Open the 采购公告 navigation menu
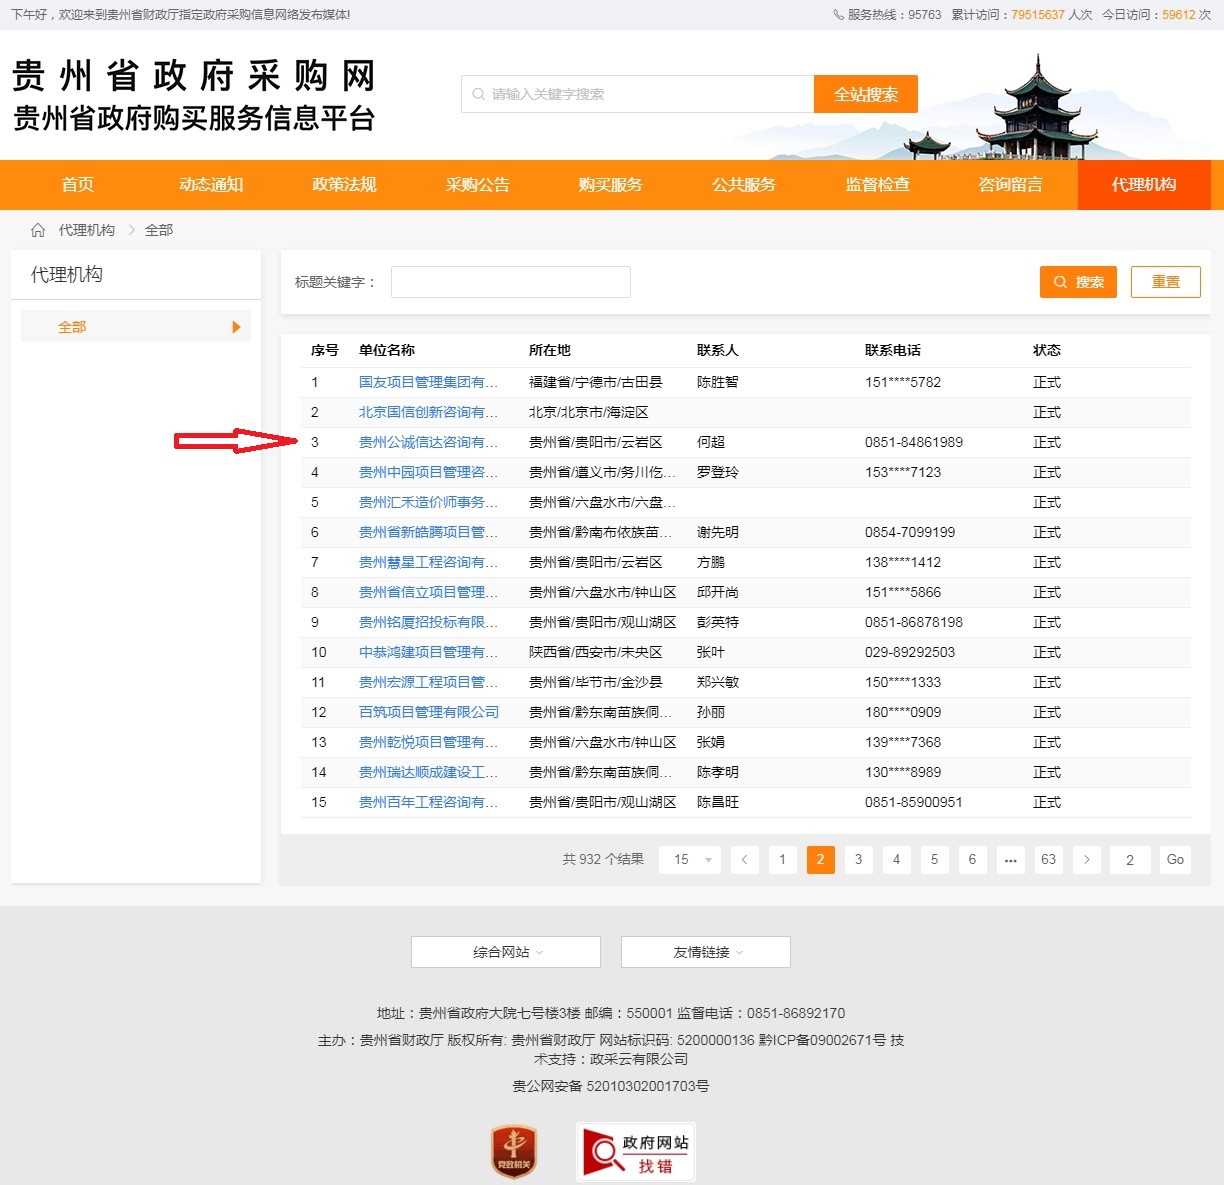 477,185
